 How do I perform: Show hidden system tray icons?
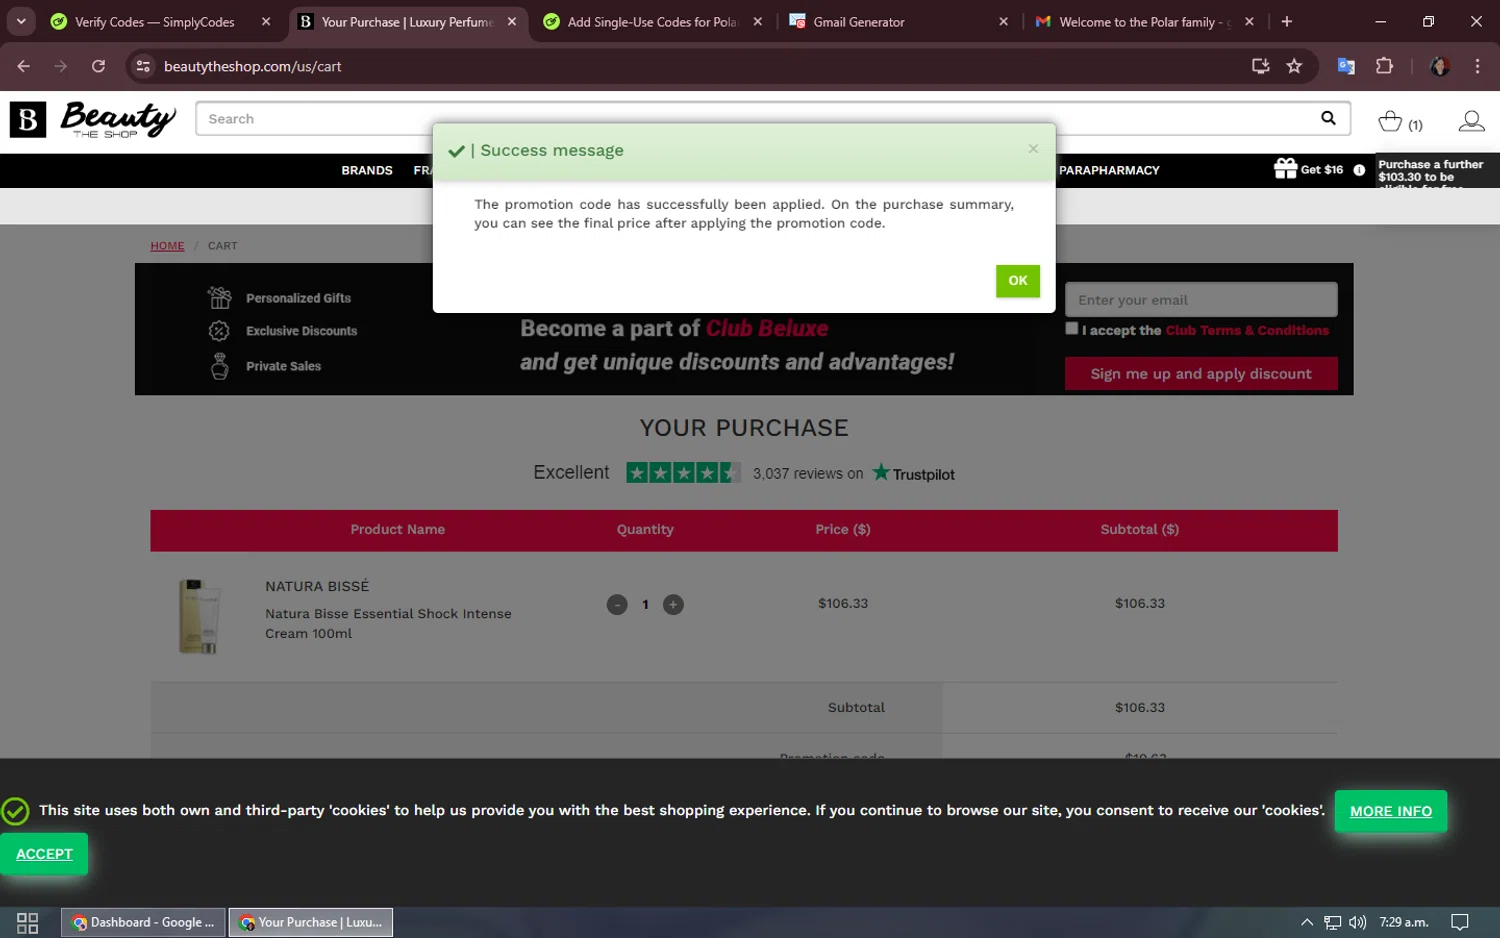point(1306,922)
